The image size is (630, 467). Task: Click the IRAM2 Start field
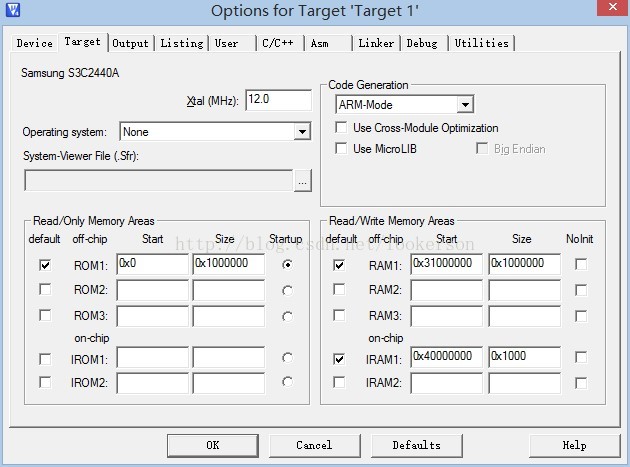[446, 383]
